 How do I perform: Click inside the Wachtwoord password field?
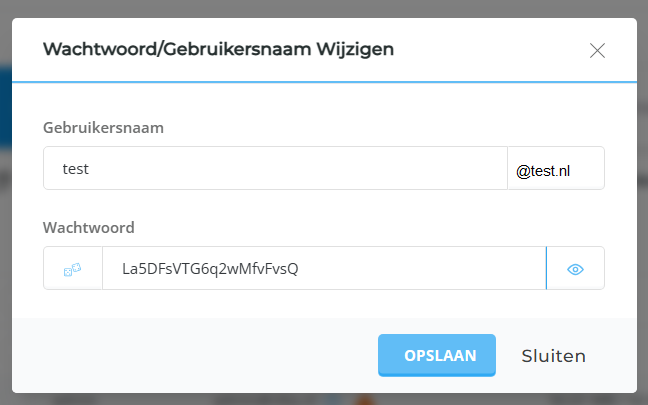[x=324, y=269]
